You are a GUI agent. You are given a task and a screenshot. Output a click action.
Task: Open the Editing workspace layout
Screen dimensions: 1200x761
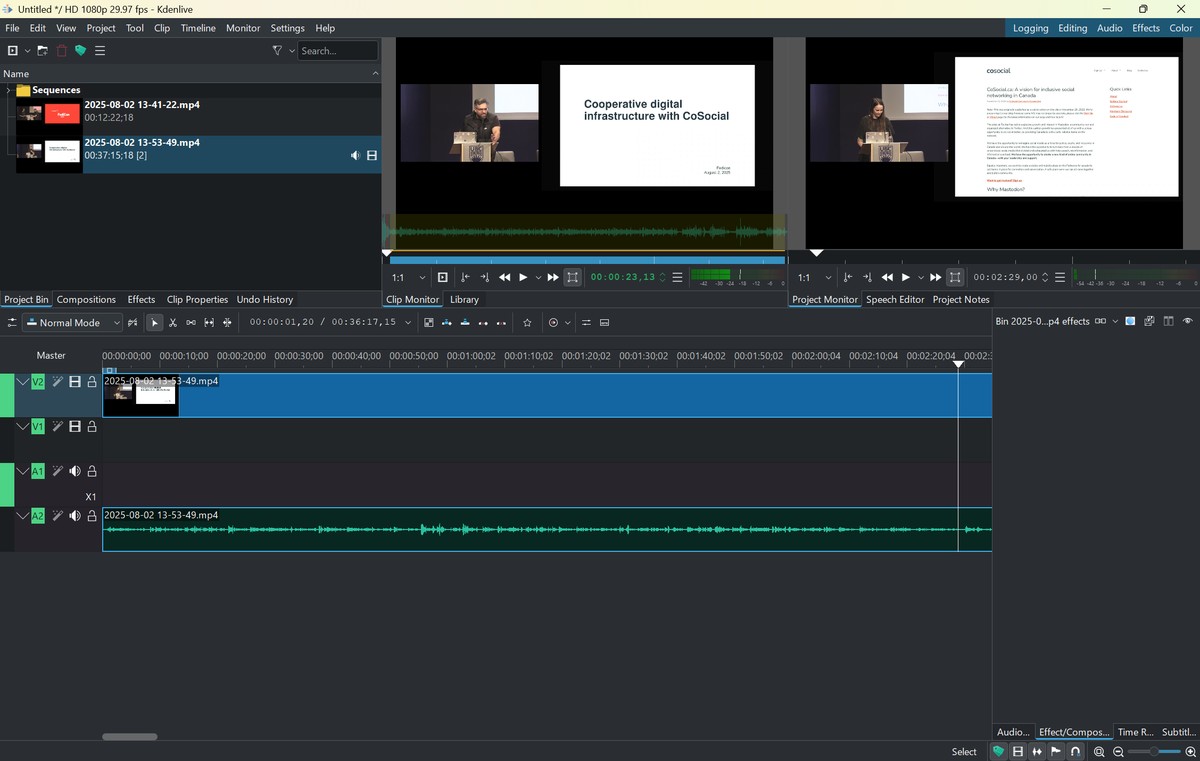[x=1072, y=28]
